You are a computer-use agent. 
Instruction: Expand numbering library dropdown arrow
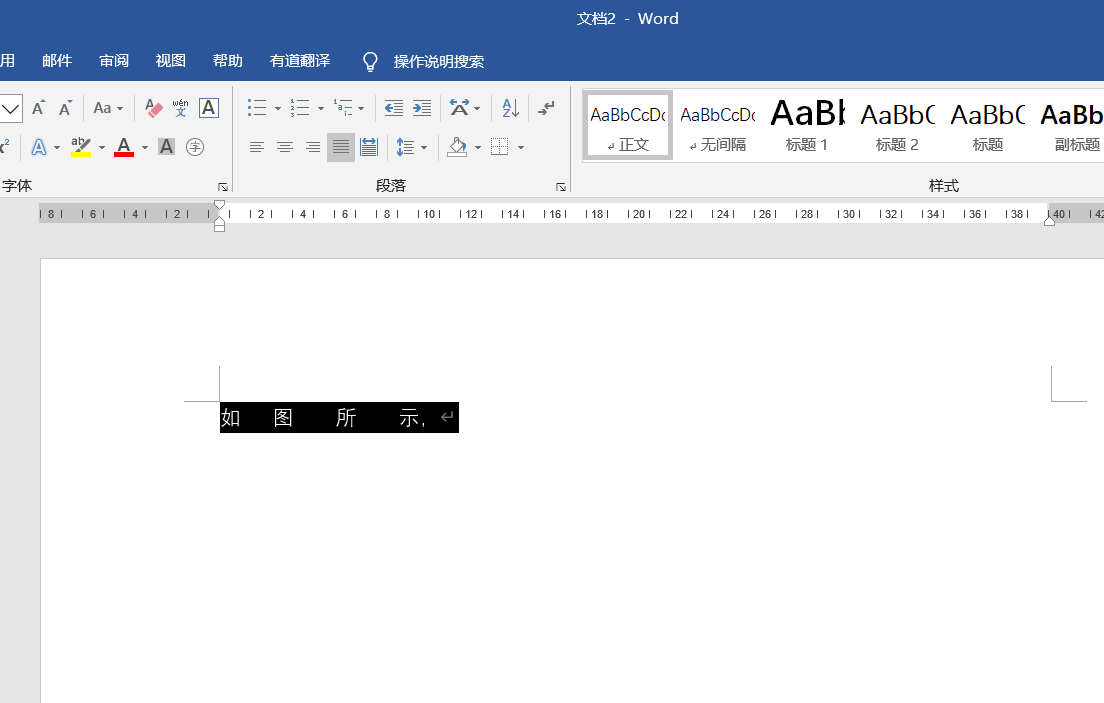pyautogui.click(x=320, y=108)
